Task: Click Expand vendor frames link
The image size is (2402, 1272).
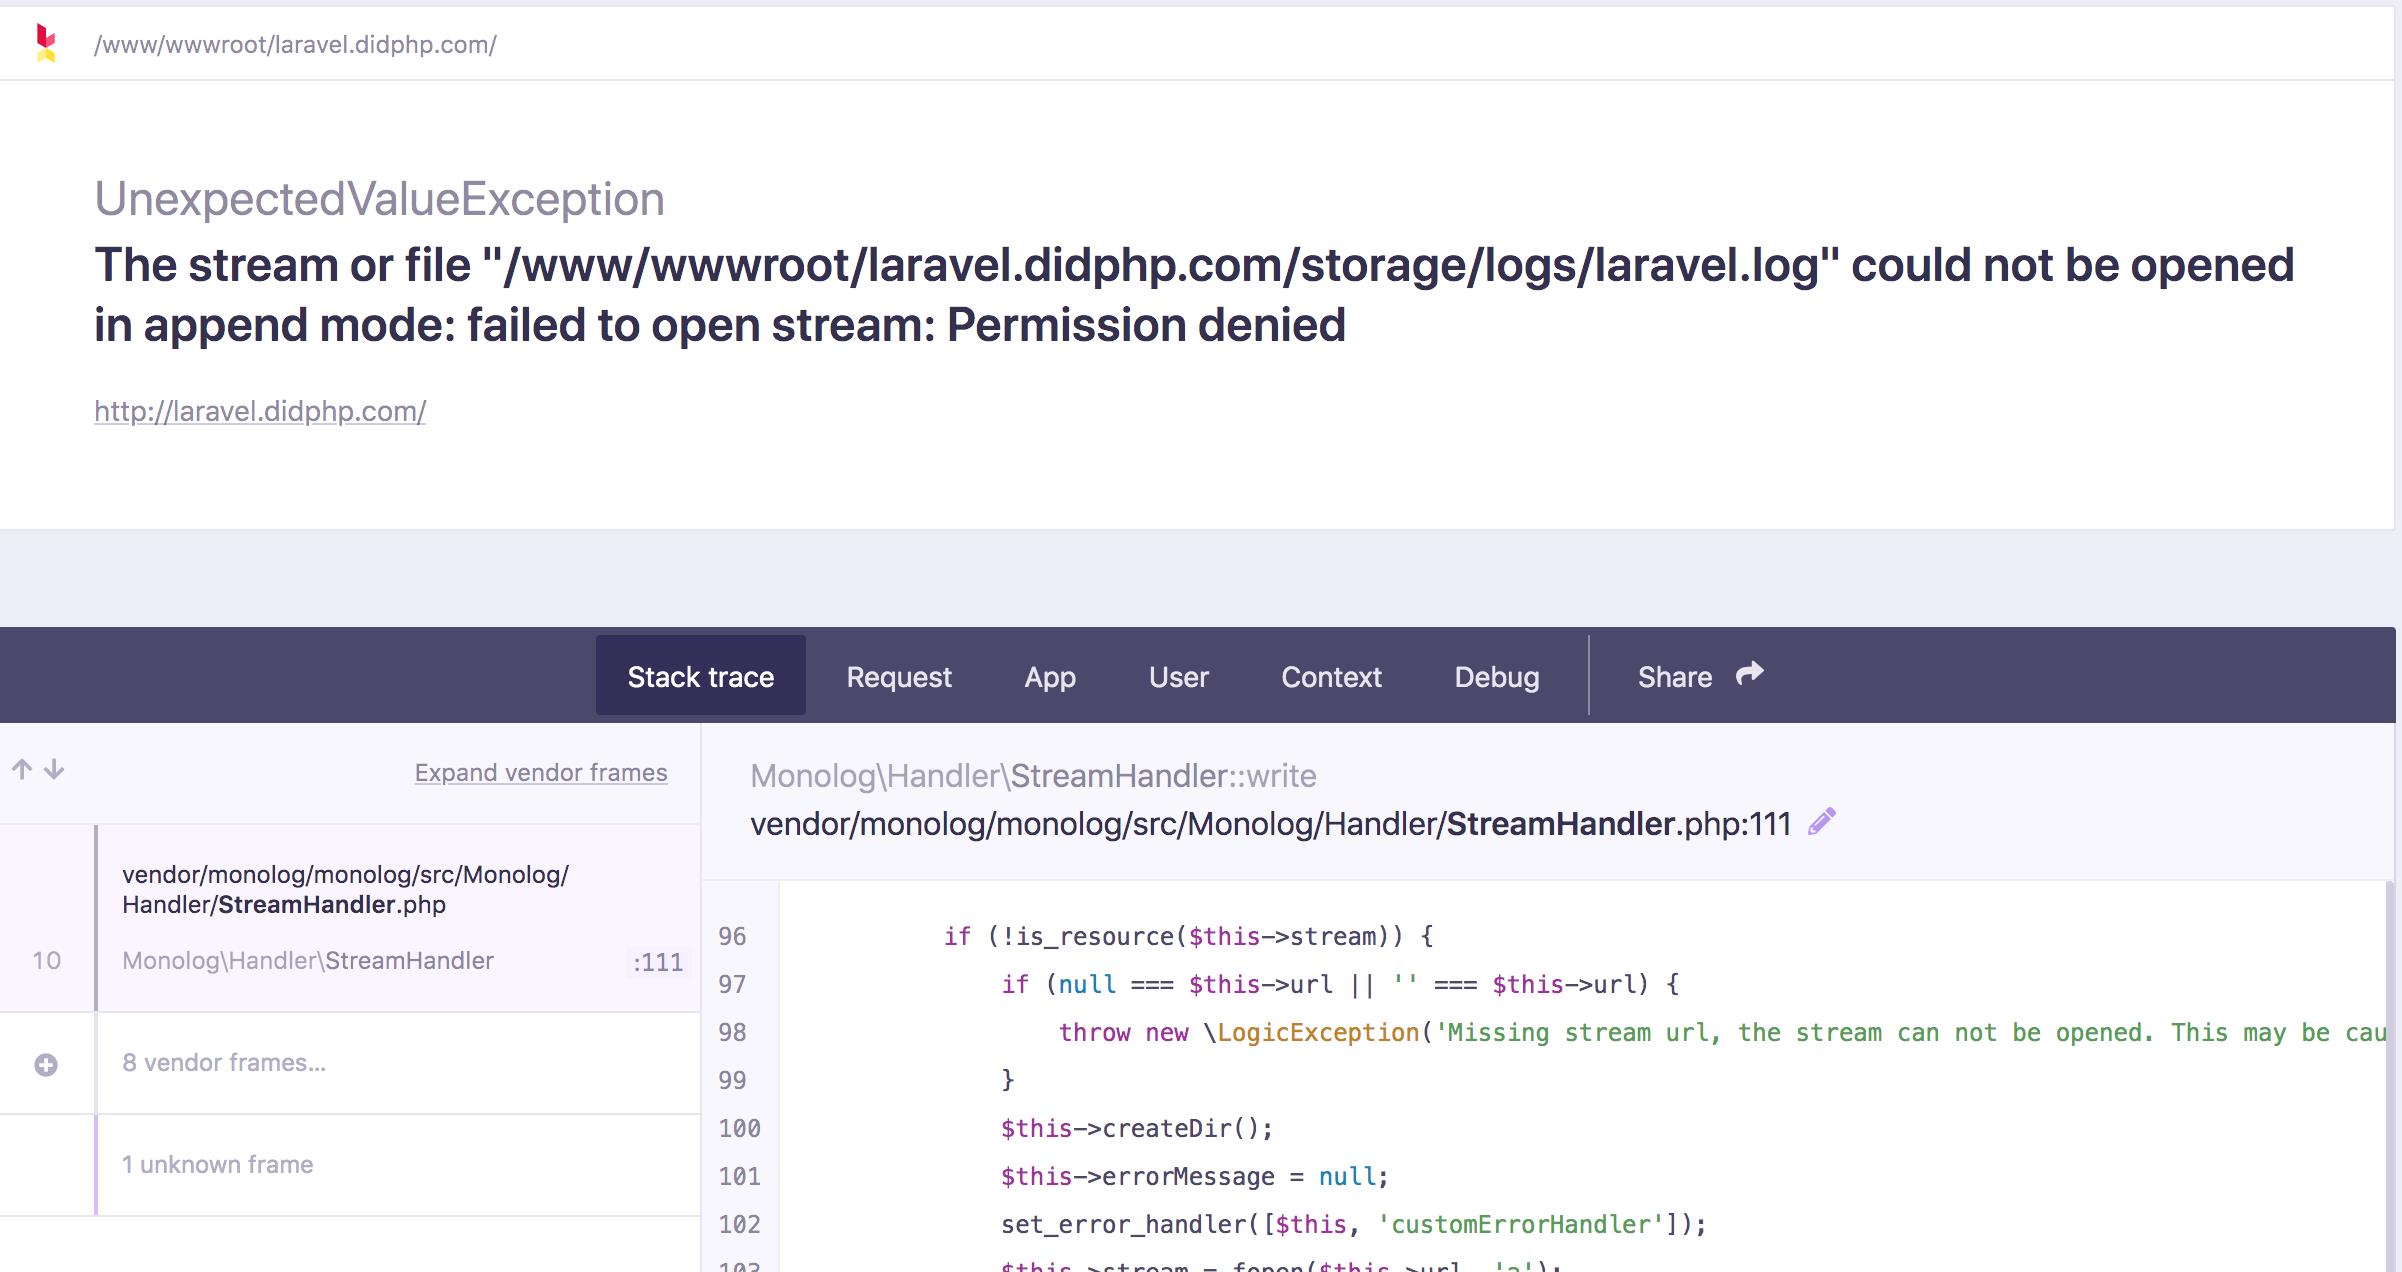Action: tap(541, 772)
